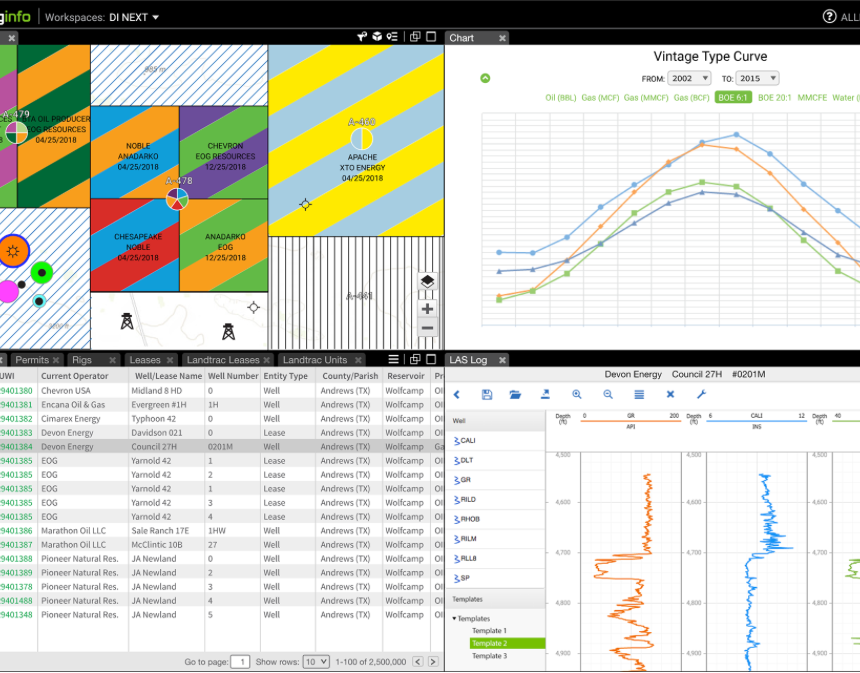Select Oil (BBL) chart unit

561,98
